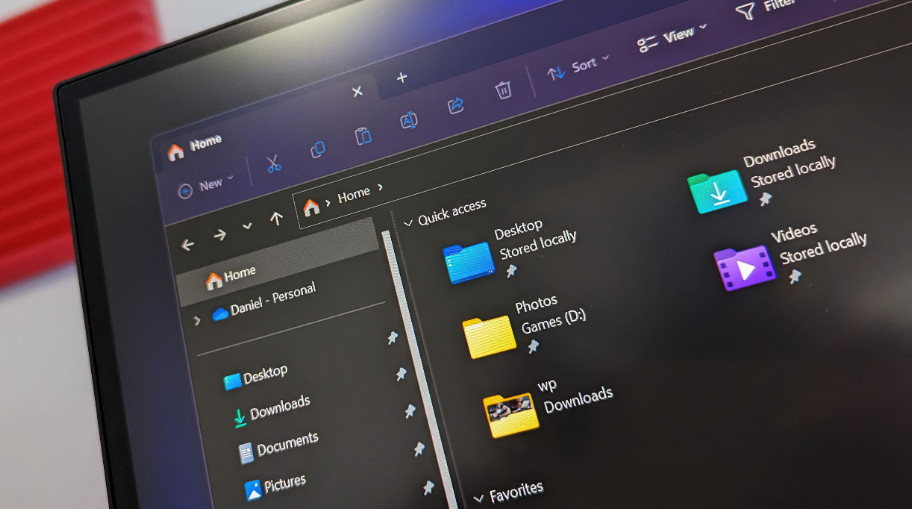Go back with the left arrow

[x=187, y=245]
